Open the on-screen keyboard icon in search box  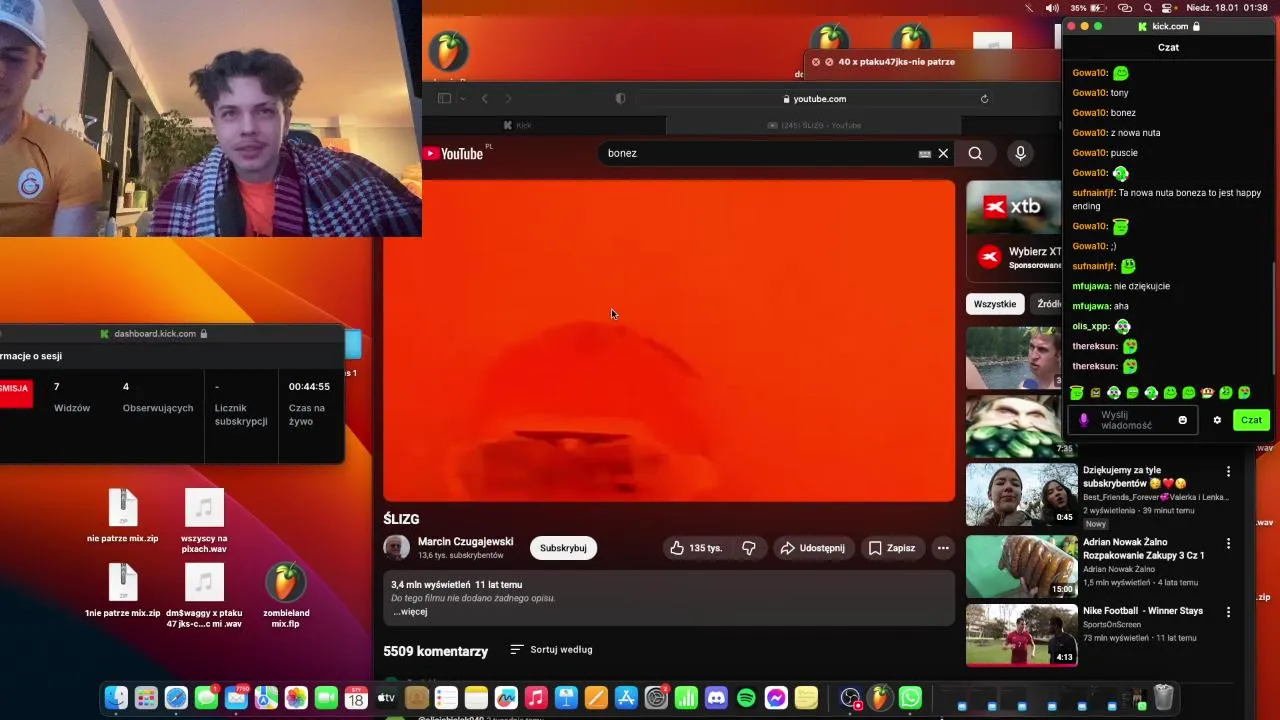pos(925,153)
